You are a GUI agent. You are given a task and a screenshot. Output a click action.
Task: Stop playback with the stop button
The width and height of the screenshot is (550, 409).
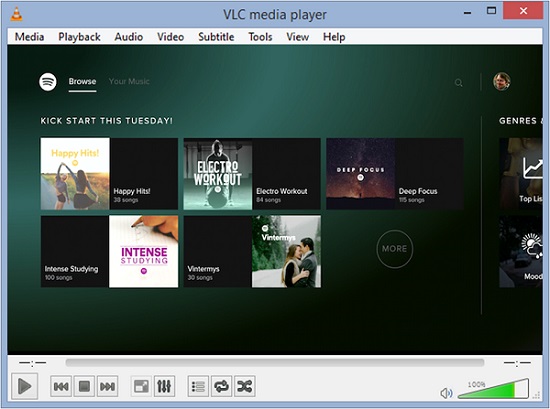point(84,386)
